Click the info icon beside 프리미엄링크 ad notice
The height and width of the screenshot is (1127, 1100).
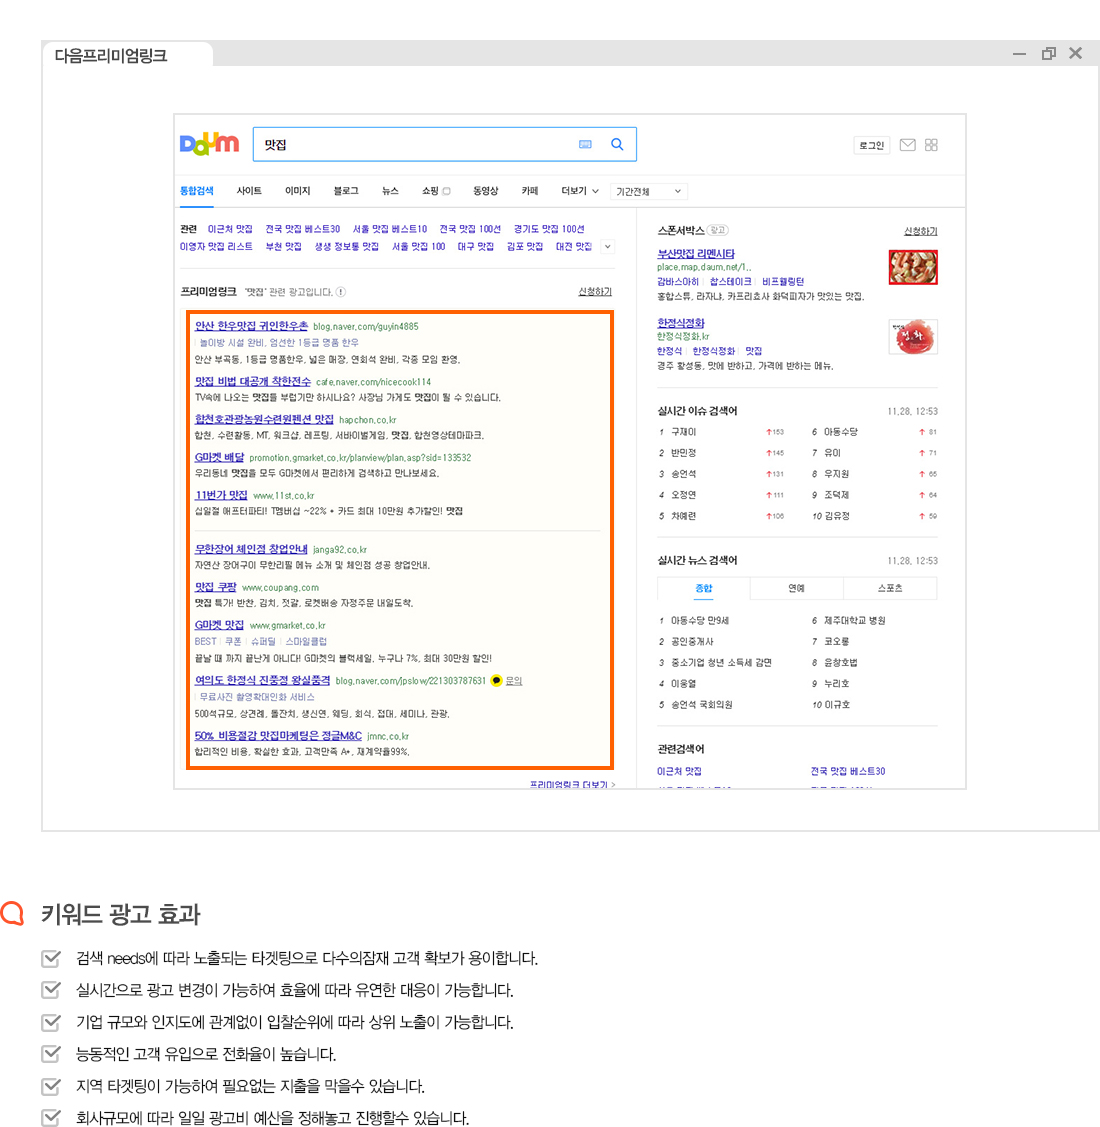(x=341, y=292)
